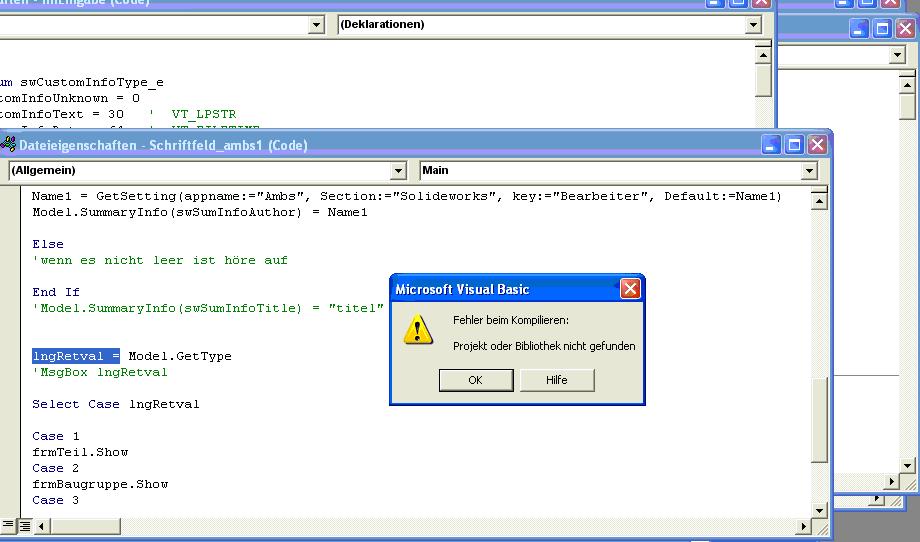Click vertical scroll thumb in Schriftfeld_ambs1 window
The height and width of the screenshot is (542, 920).
pyautogui.click(x=819, y=419)
